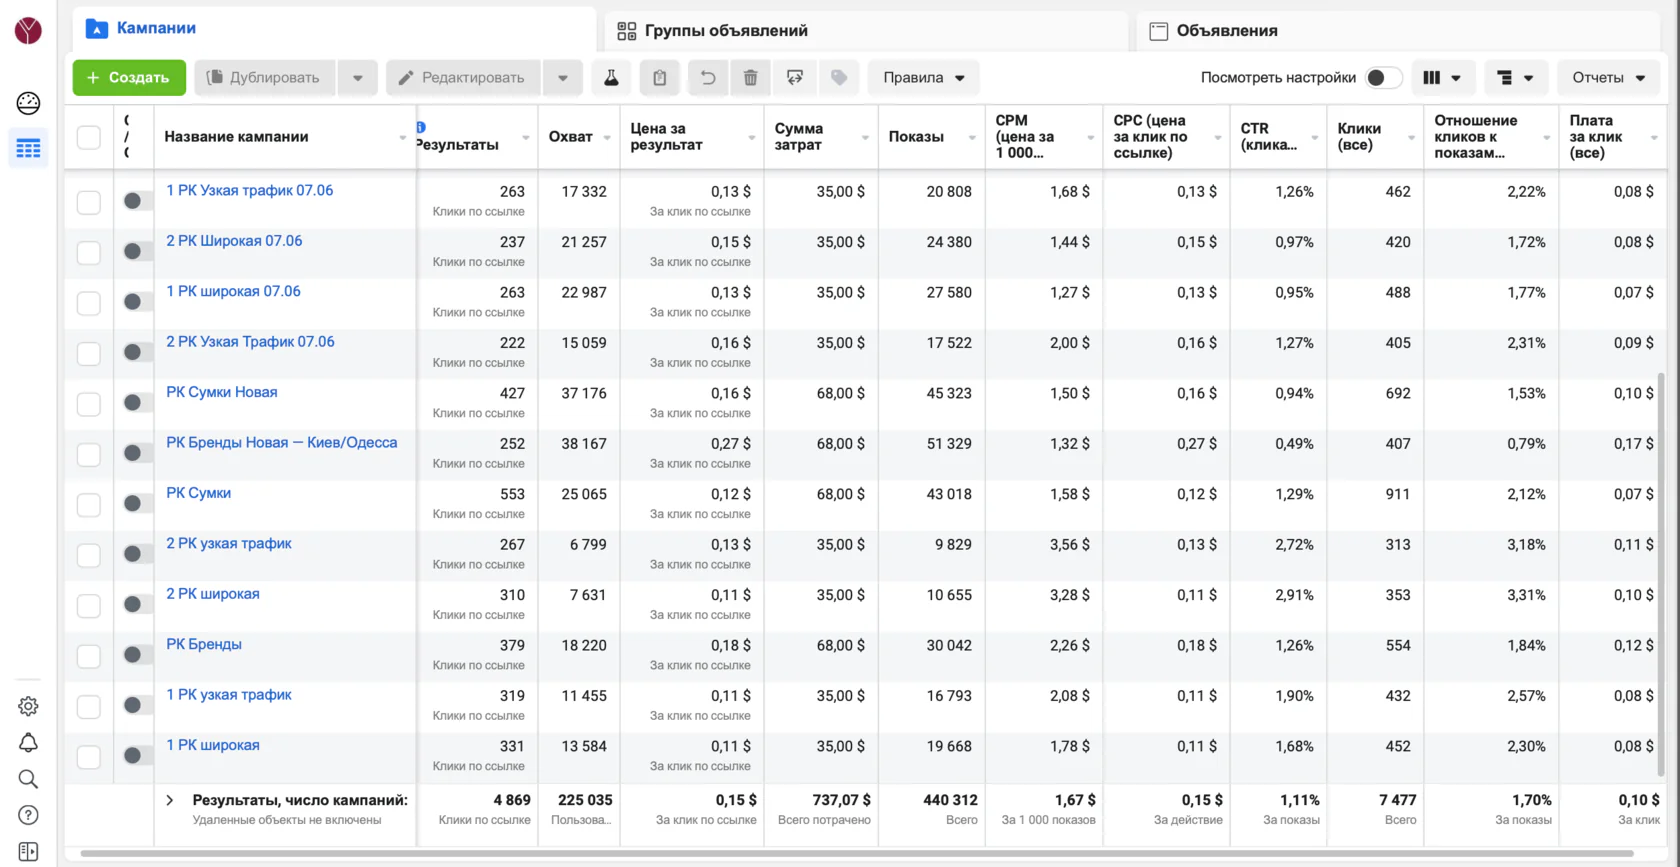Check the box for РК Бренды row

[89, 655]
